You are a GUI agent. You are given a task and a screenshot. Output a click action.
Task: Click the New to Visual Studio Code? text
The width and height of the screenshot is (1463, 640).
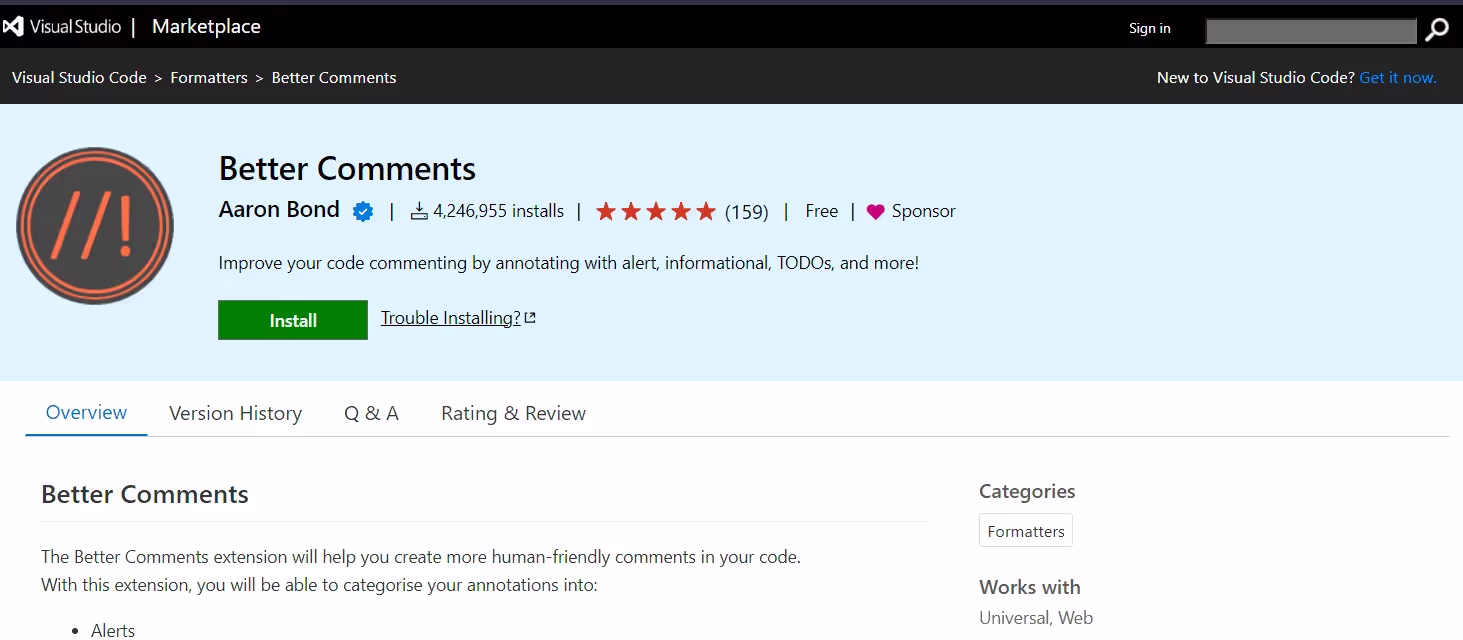point(1256,77)
